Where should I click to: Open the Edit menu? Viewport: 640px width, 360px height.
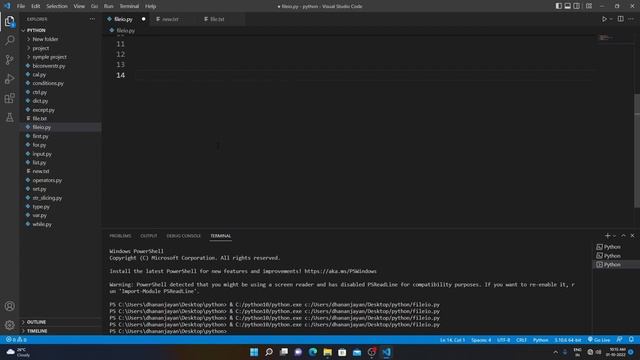coord(36,6)
